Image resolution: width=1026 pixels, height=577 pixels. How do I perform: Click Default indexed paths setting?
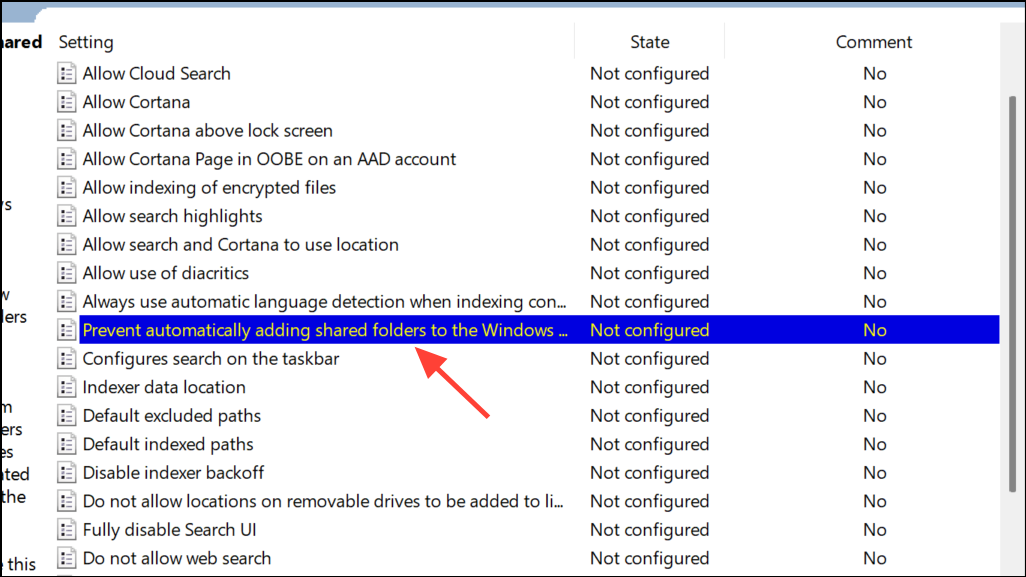point(168,445)
